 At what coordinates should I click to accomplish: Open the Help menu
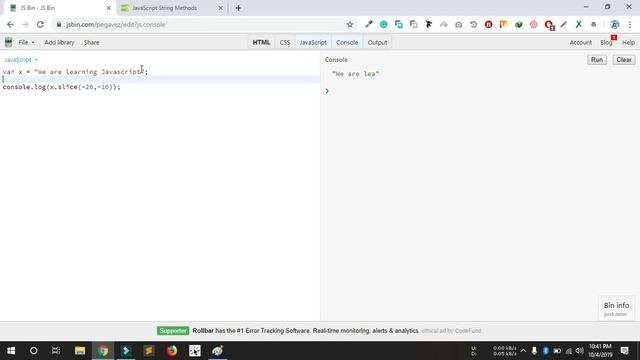click(x=628, y=42)
